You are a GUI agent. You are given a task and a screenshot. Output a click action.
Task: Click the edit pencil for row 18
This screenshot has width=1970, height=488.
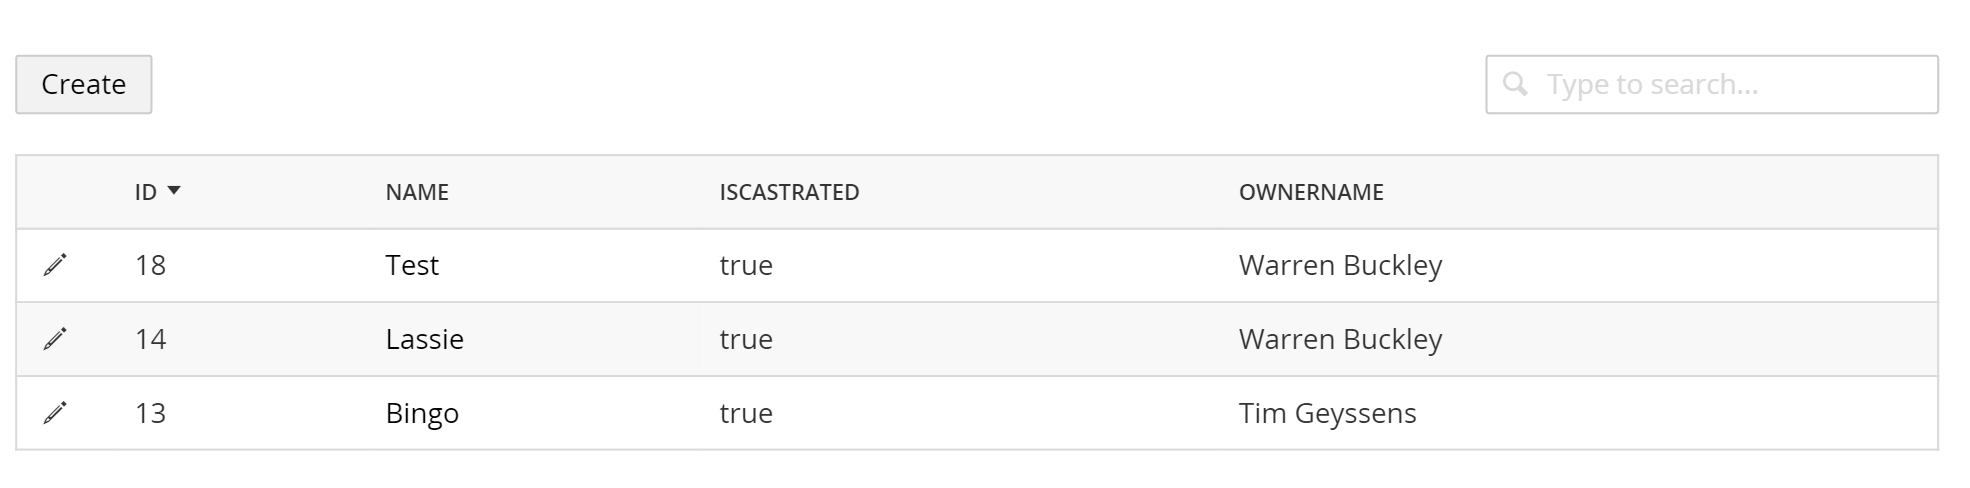[x=55, y=265]
